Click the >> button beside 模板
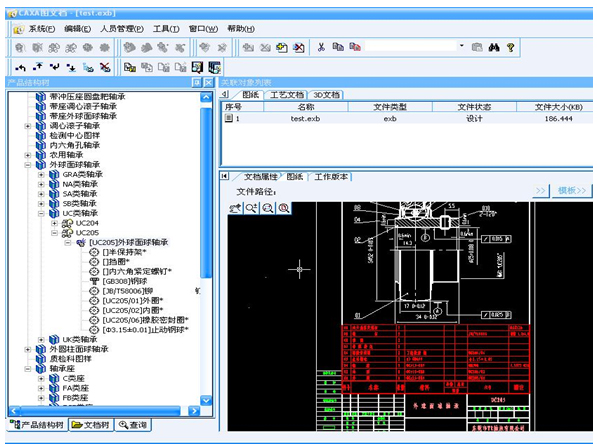This screenshot has height=447, width=597. (x=541, y=190)
